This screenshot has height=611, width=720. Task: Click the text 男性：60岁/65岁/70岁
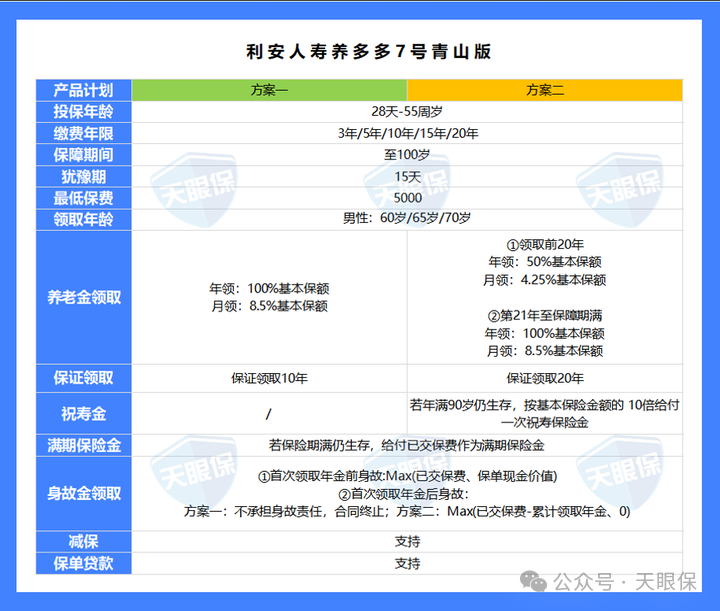(x=407, y=218)
